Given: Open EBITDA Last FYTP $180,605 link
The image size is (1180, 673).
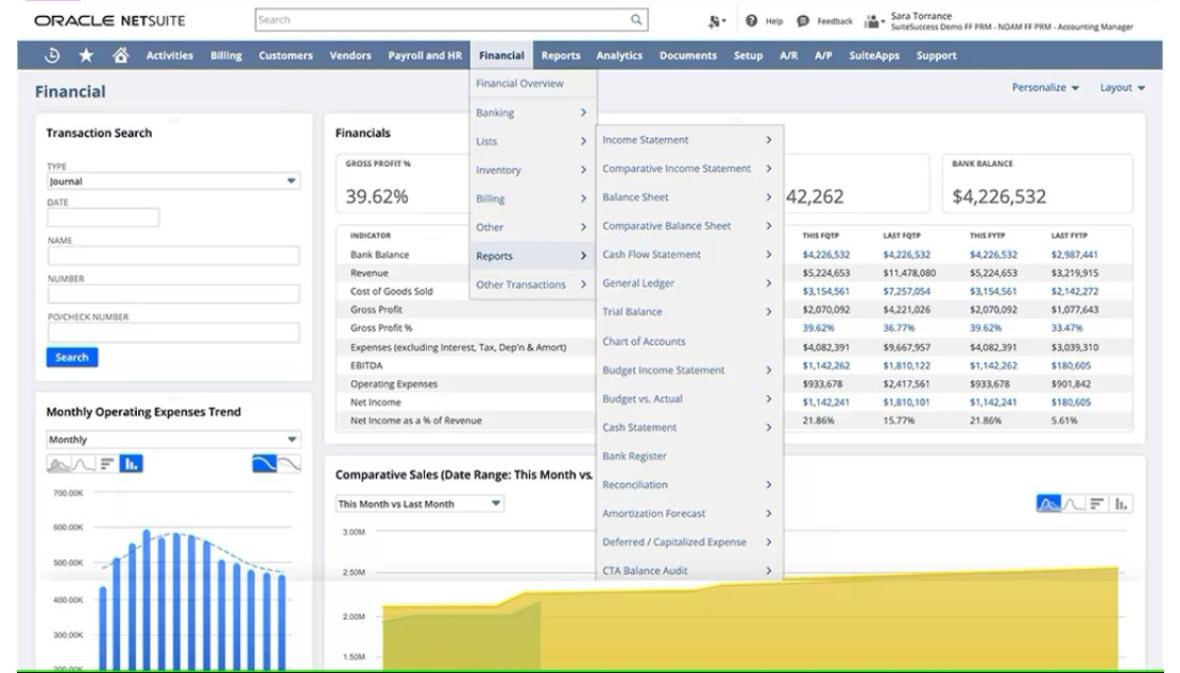Looking at the screenshot, I should click(1070, 365).
